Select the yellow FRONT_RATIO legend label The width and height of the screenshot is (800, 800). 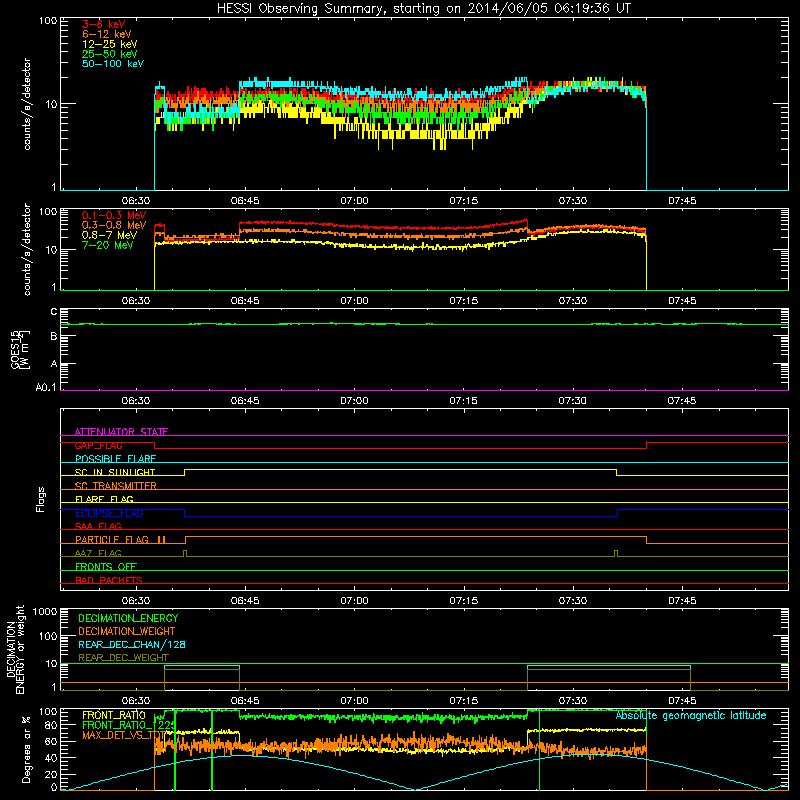114,715
